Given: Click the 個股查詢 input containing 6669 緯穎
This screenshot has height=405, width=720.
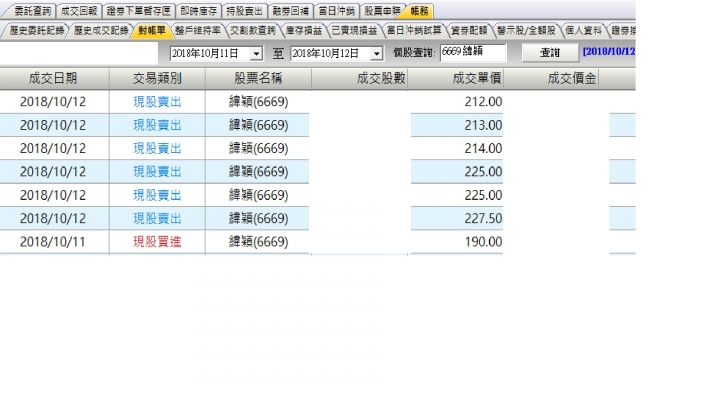Looking at the screenshot, I should pyautogui.click(x=473, y=52).
